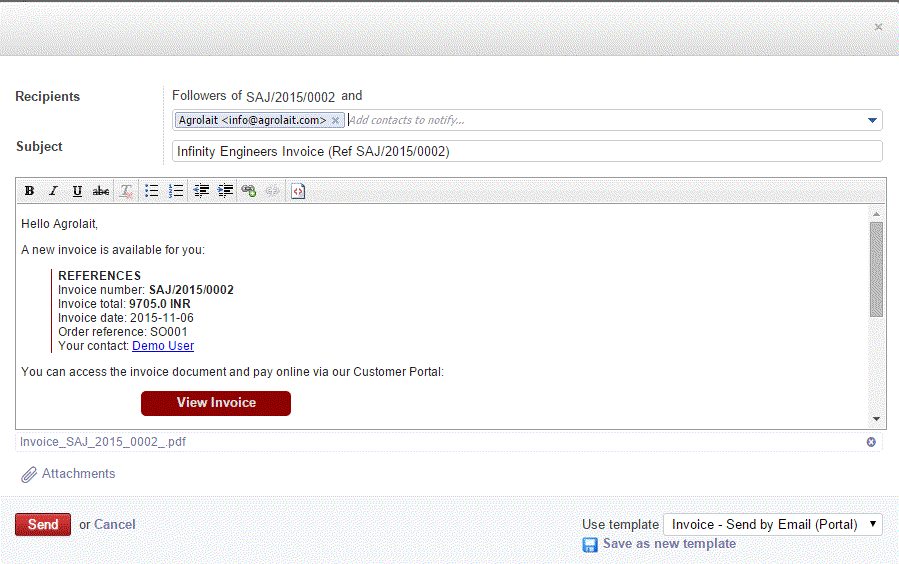The image size is (899, 564).
Task: Increase indent of paragraph
Action: click(225, 191)
